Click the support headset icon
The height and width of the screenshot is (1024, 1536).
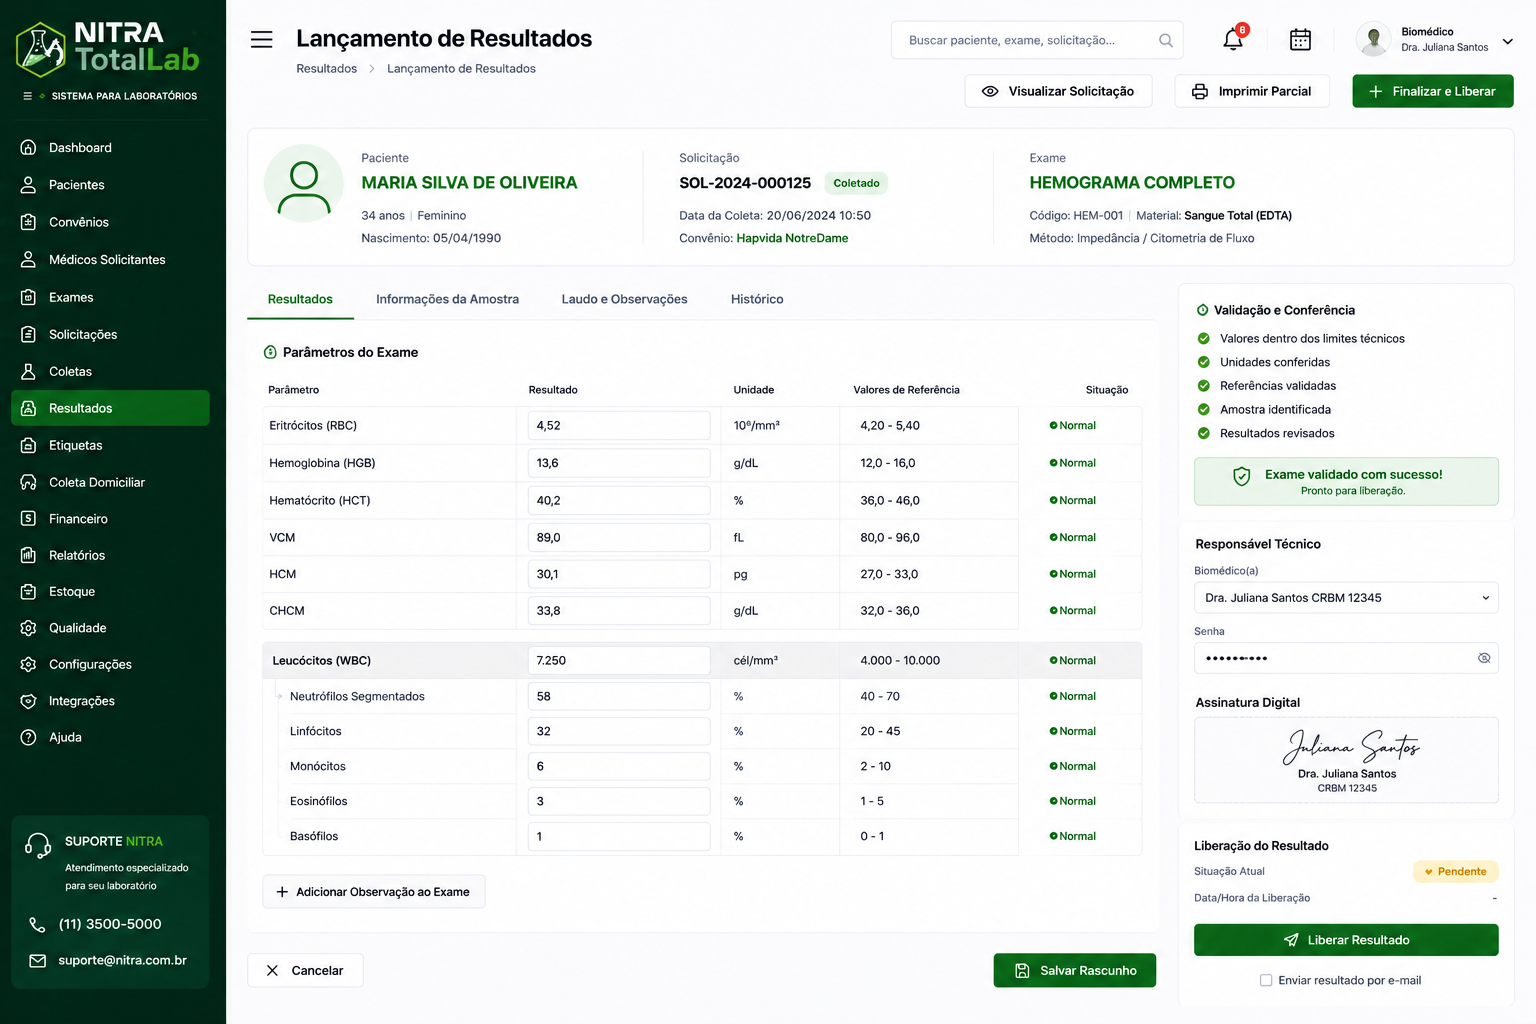(38, 846)
